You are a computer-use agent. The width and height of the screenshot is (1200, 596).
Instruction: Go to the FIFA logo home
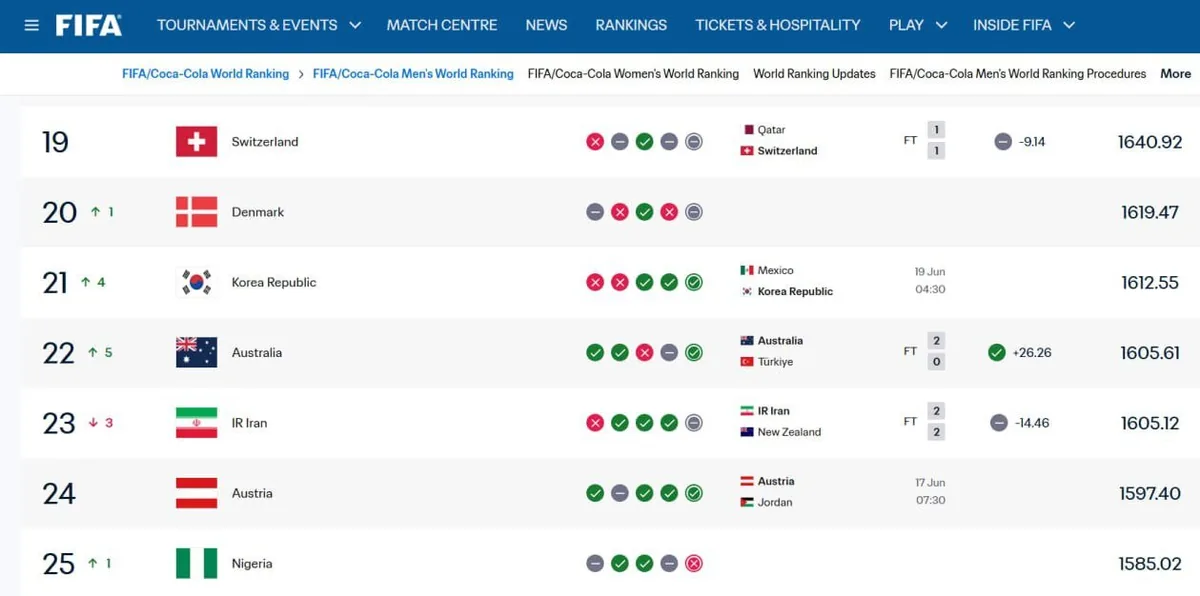[89, 25]
